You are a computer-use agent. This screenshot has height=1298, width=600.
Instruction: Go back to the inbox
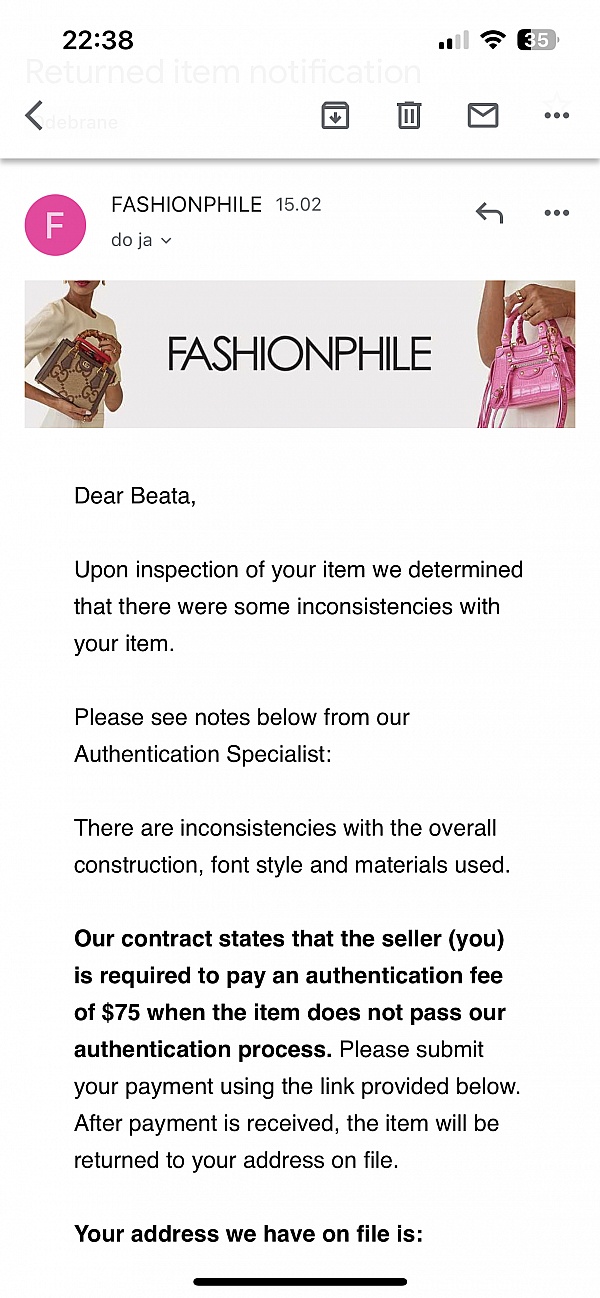pyautogui.click(x=32, y=115)
